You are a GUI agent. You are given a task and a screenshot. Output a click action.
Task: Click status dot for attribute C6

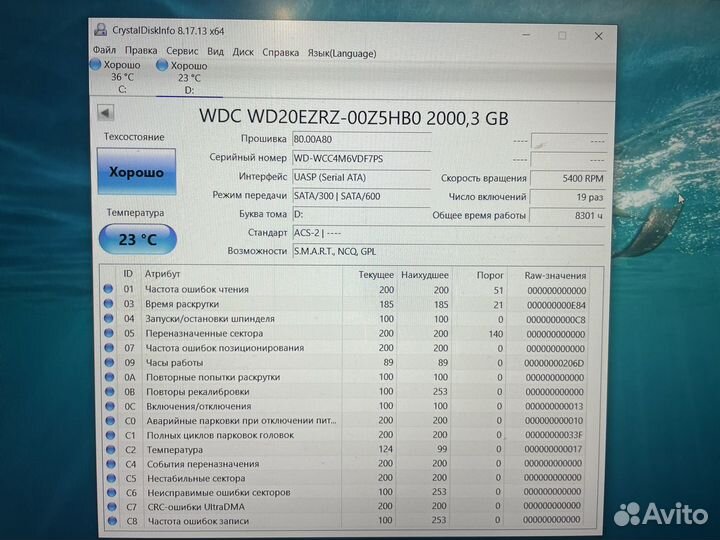(112, 492)
